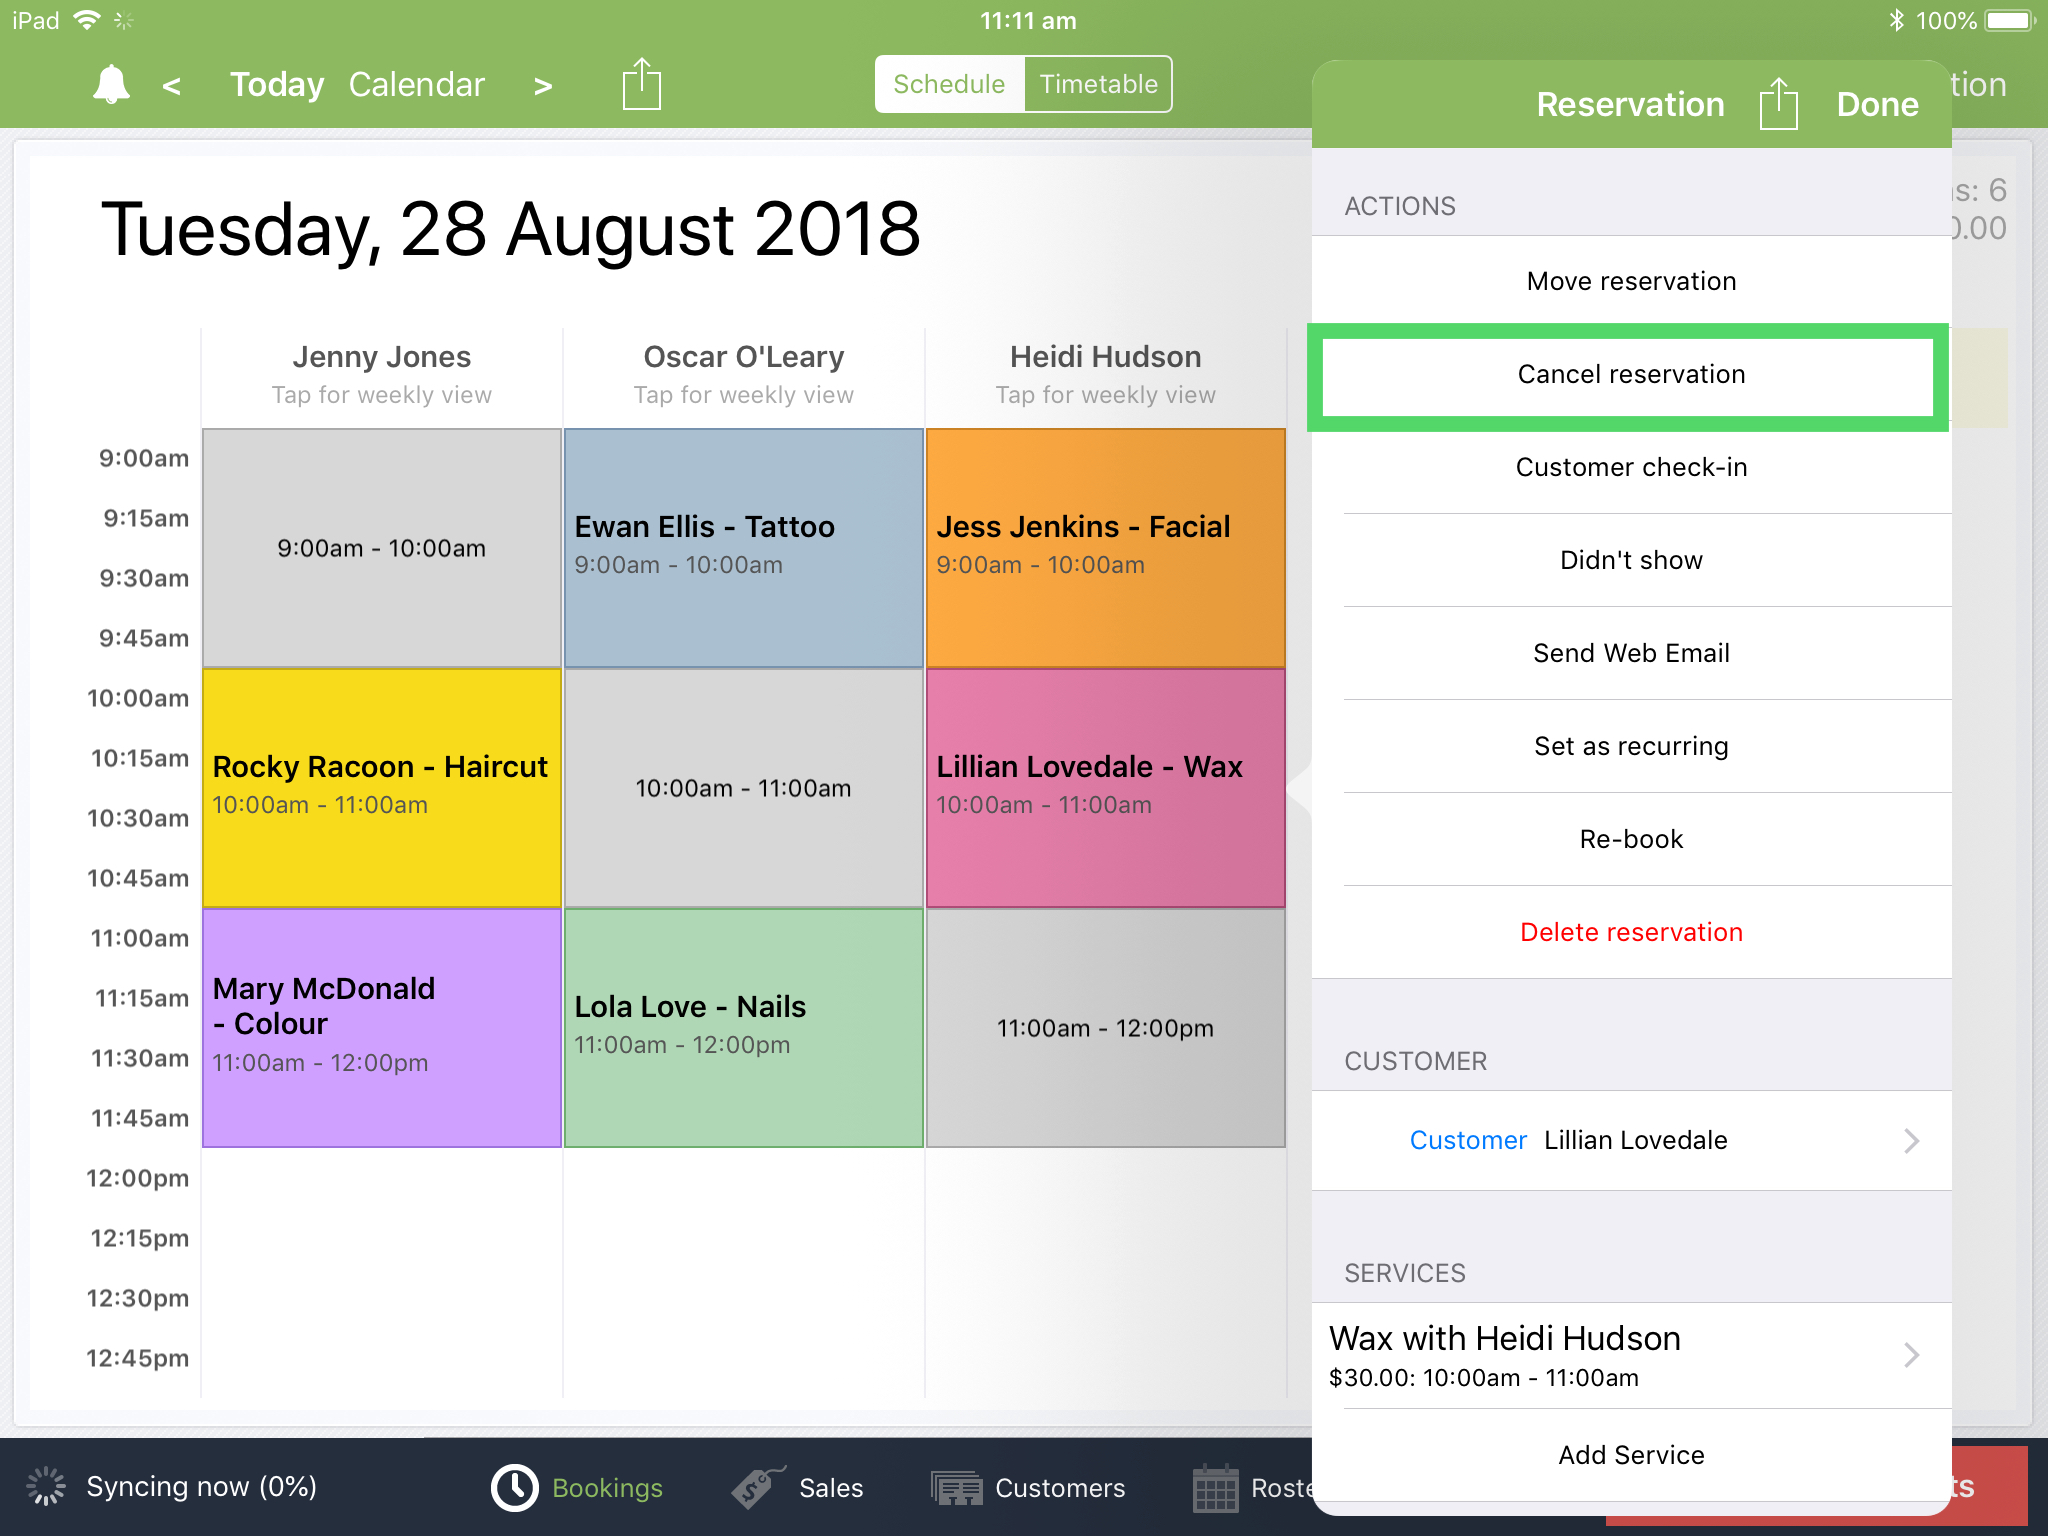This screenshot has height=1536, width=2048.
Task: Open Sales tag icon in bottom bar
Action: tap(757, 1487)
